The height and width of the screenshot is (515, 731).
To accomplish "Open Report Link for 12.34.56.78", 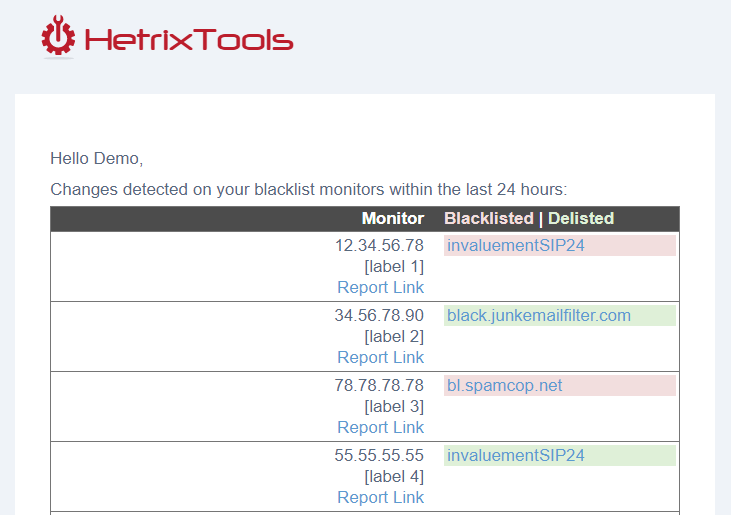I will point(380,288).
